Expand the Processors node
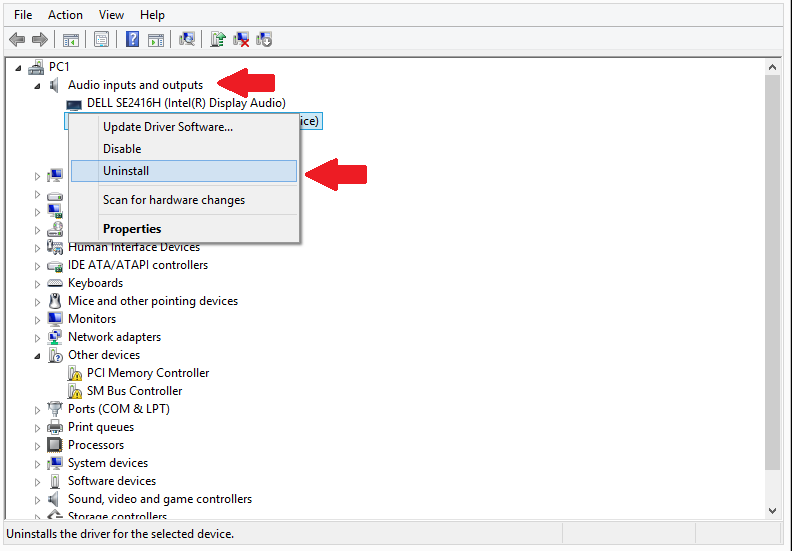The width and height of the screenshot is (792, 551). click(37, 446)
